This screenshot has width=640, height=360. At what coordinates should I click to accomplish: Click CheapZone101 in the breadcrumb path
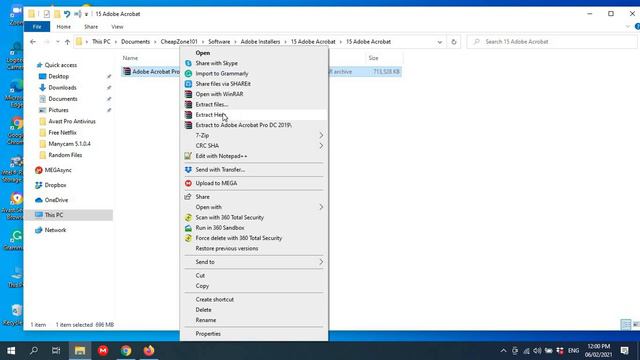click(x=179, y=42)
